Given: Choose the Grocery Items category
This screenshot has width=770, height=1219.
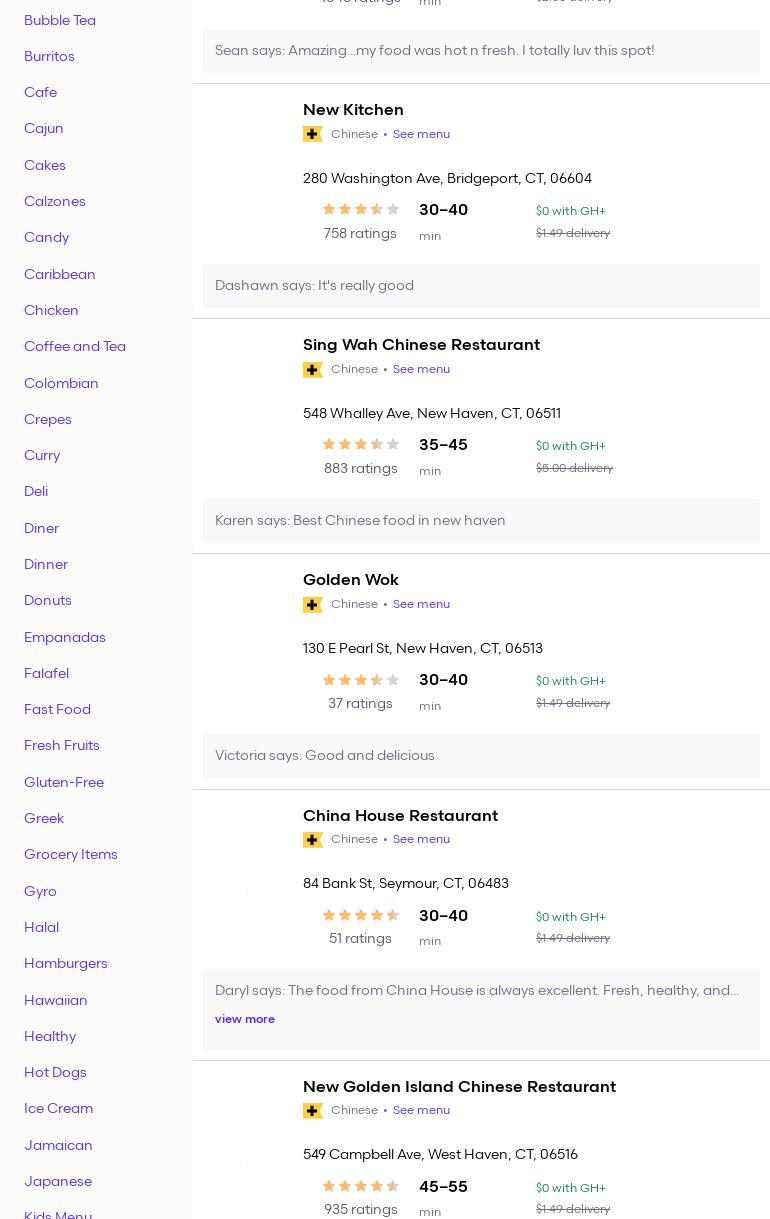Looking at the screenshot, I should (x=71, y=855).
